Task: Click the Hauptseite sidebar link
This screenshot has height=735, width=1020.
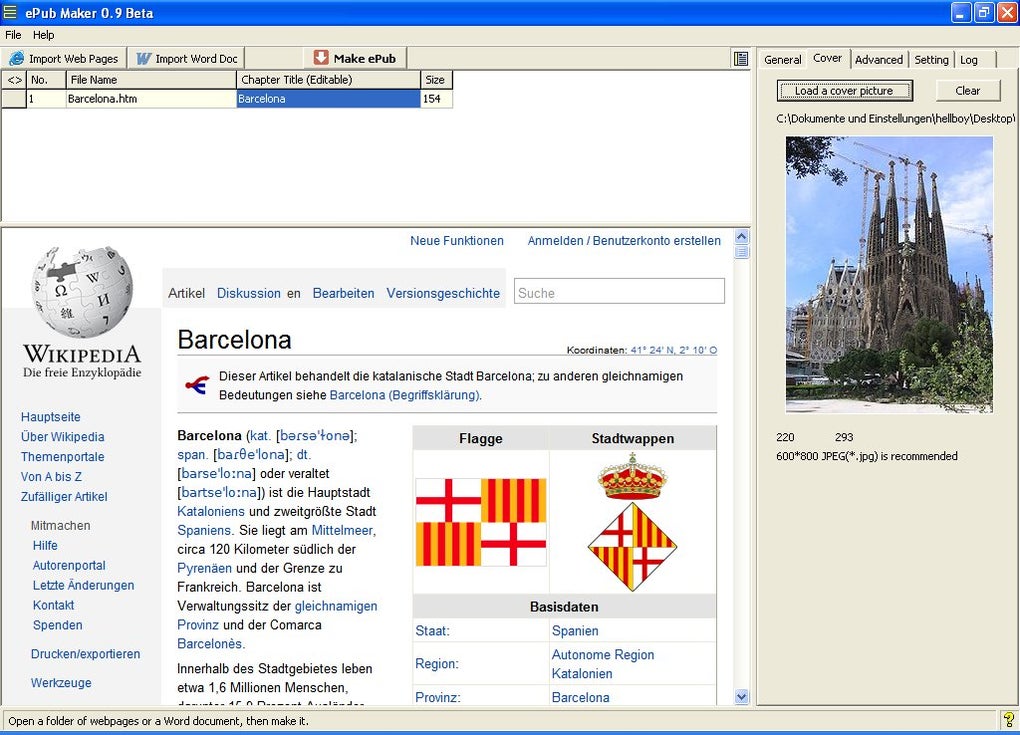Action: click(51, 417)
